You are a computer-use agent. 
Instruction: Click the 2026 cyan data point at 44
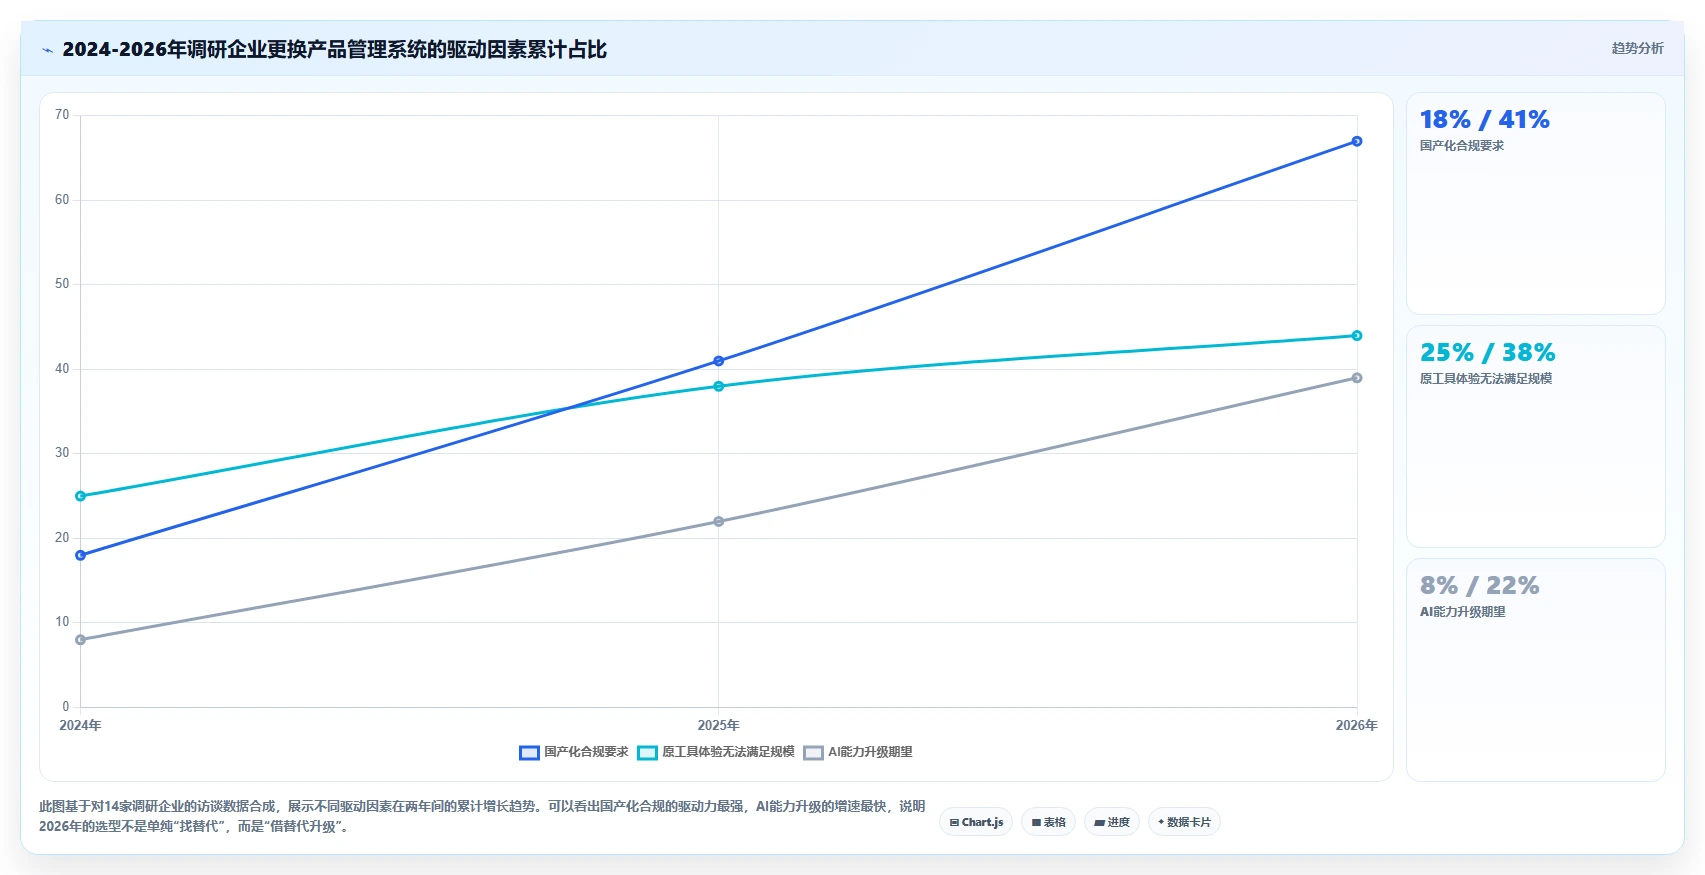point(1357,336)
